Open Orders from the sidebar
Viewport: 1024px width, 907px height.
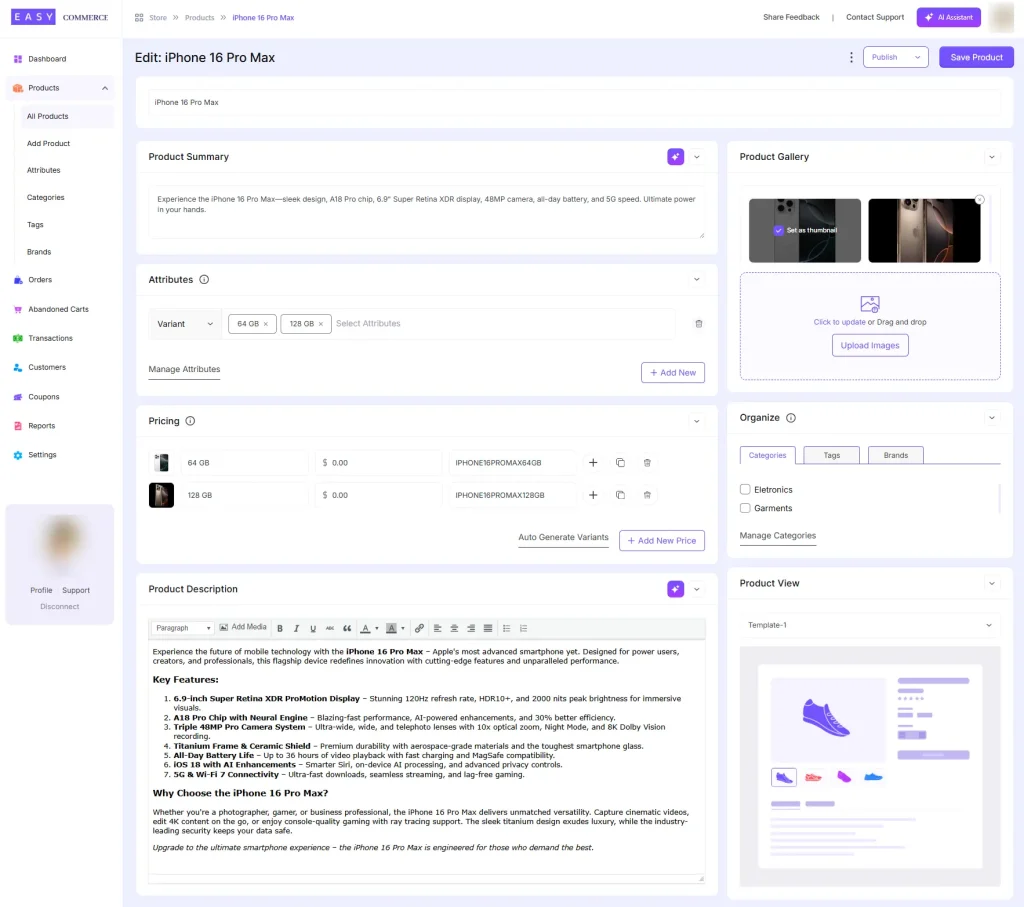click(x=40, y=279)
